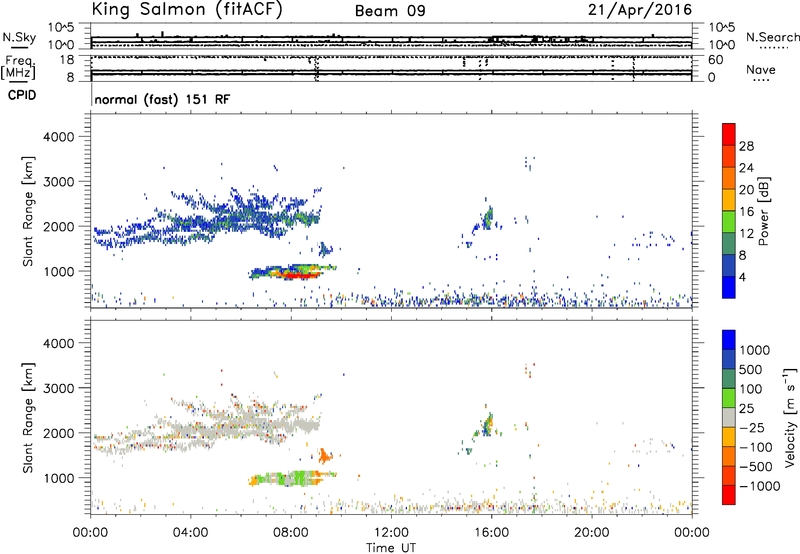
Task: Click the Power [dB] colorbar title
Action: point(763,211)
